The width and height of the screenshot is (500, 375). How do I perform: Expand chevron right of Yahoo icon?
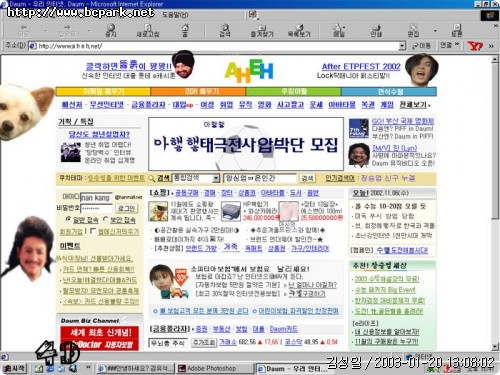491,46
